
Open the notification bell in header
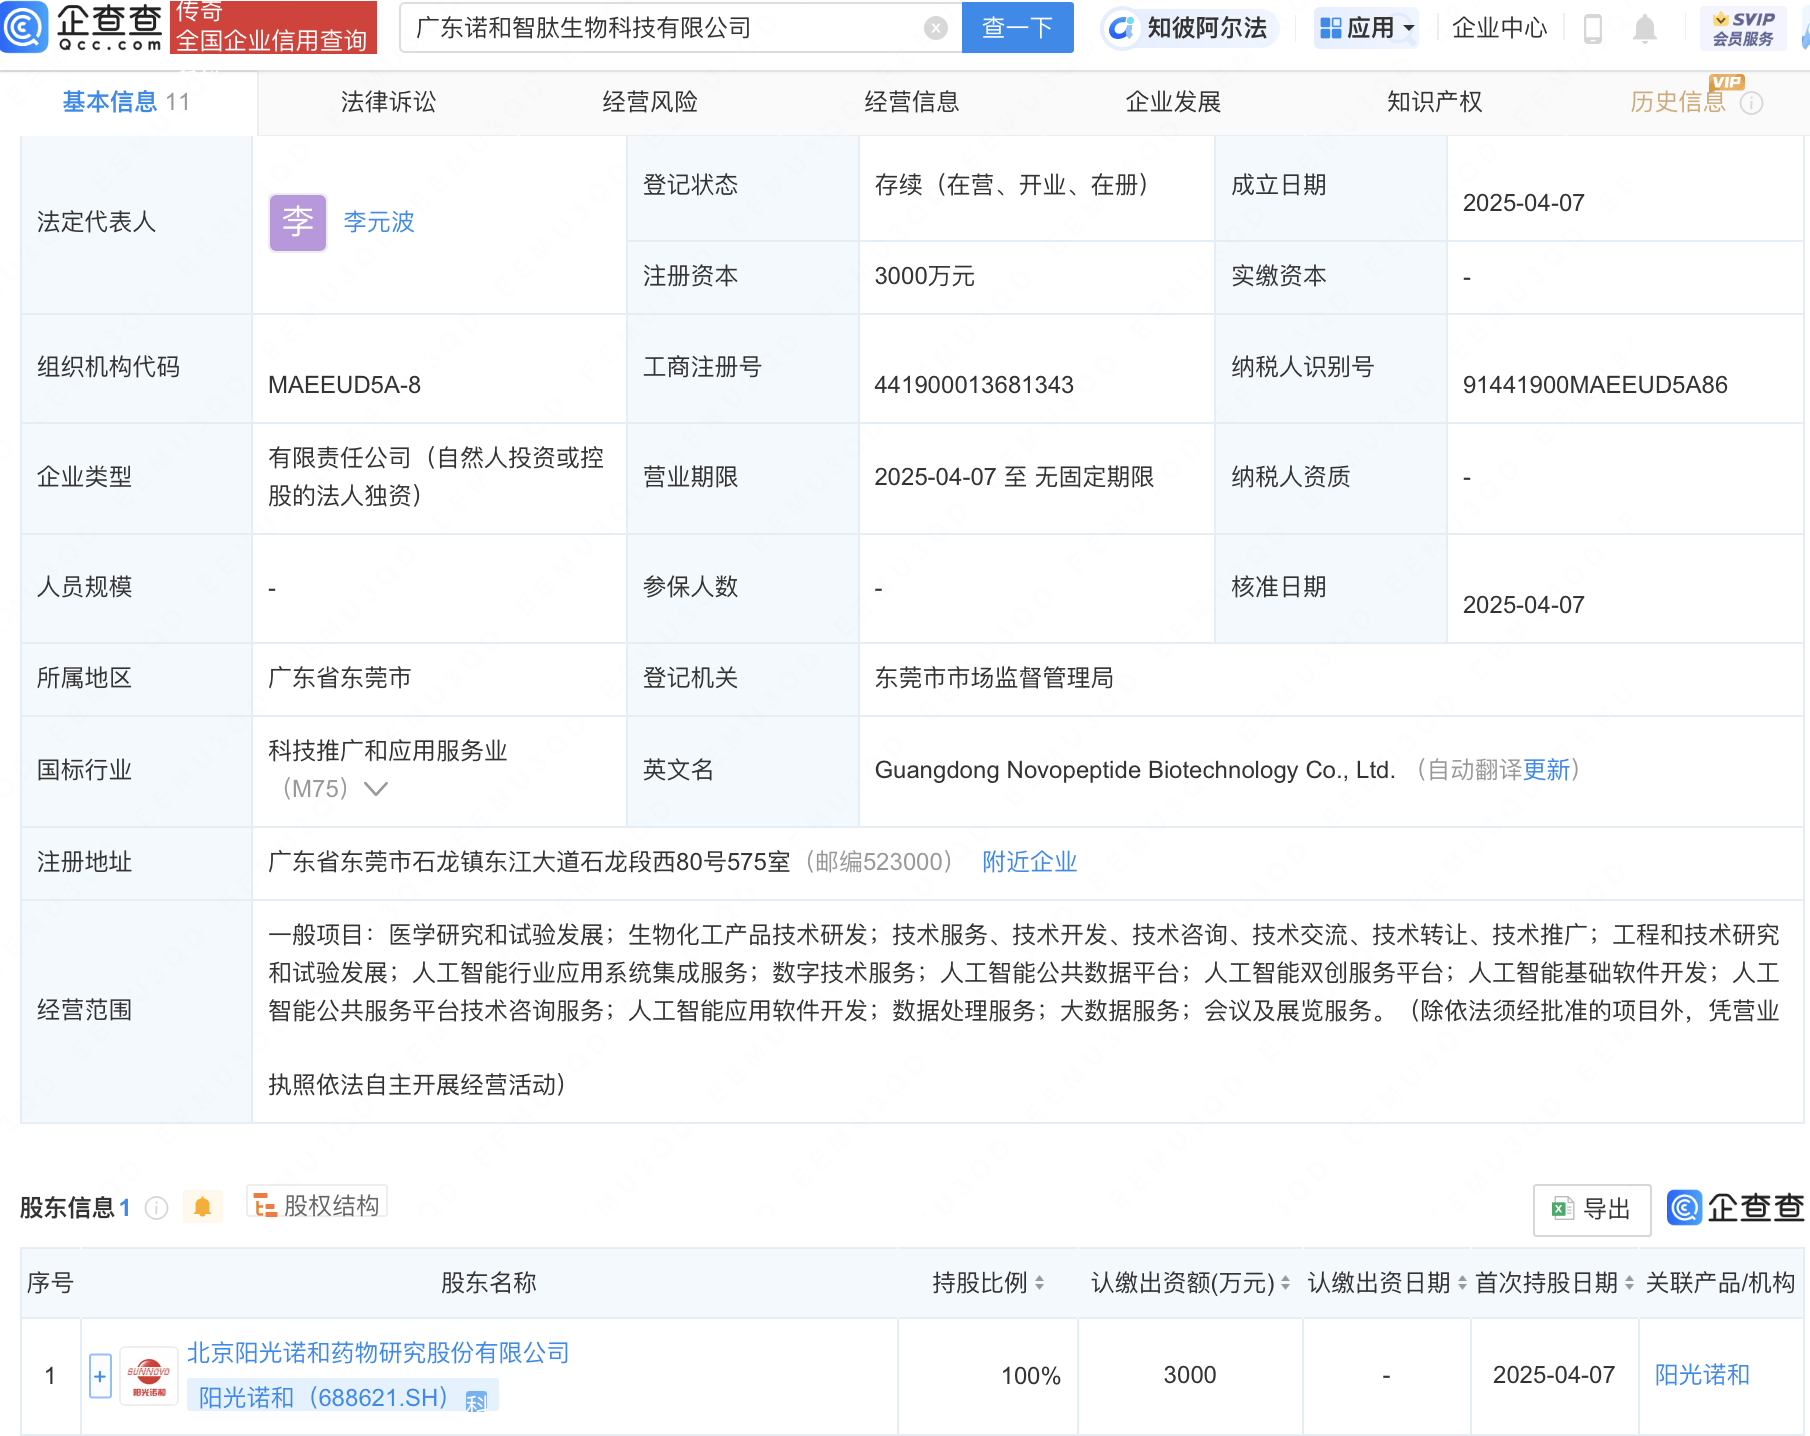[1644, 29]
